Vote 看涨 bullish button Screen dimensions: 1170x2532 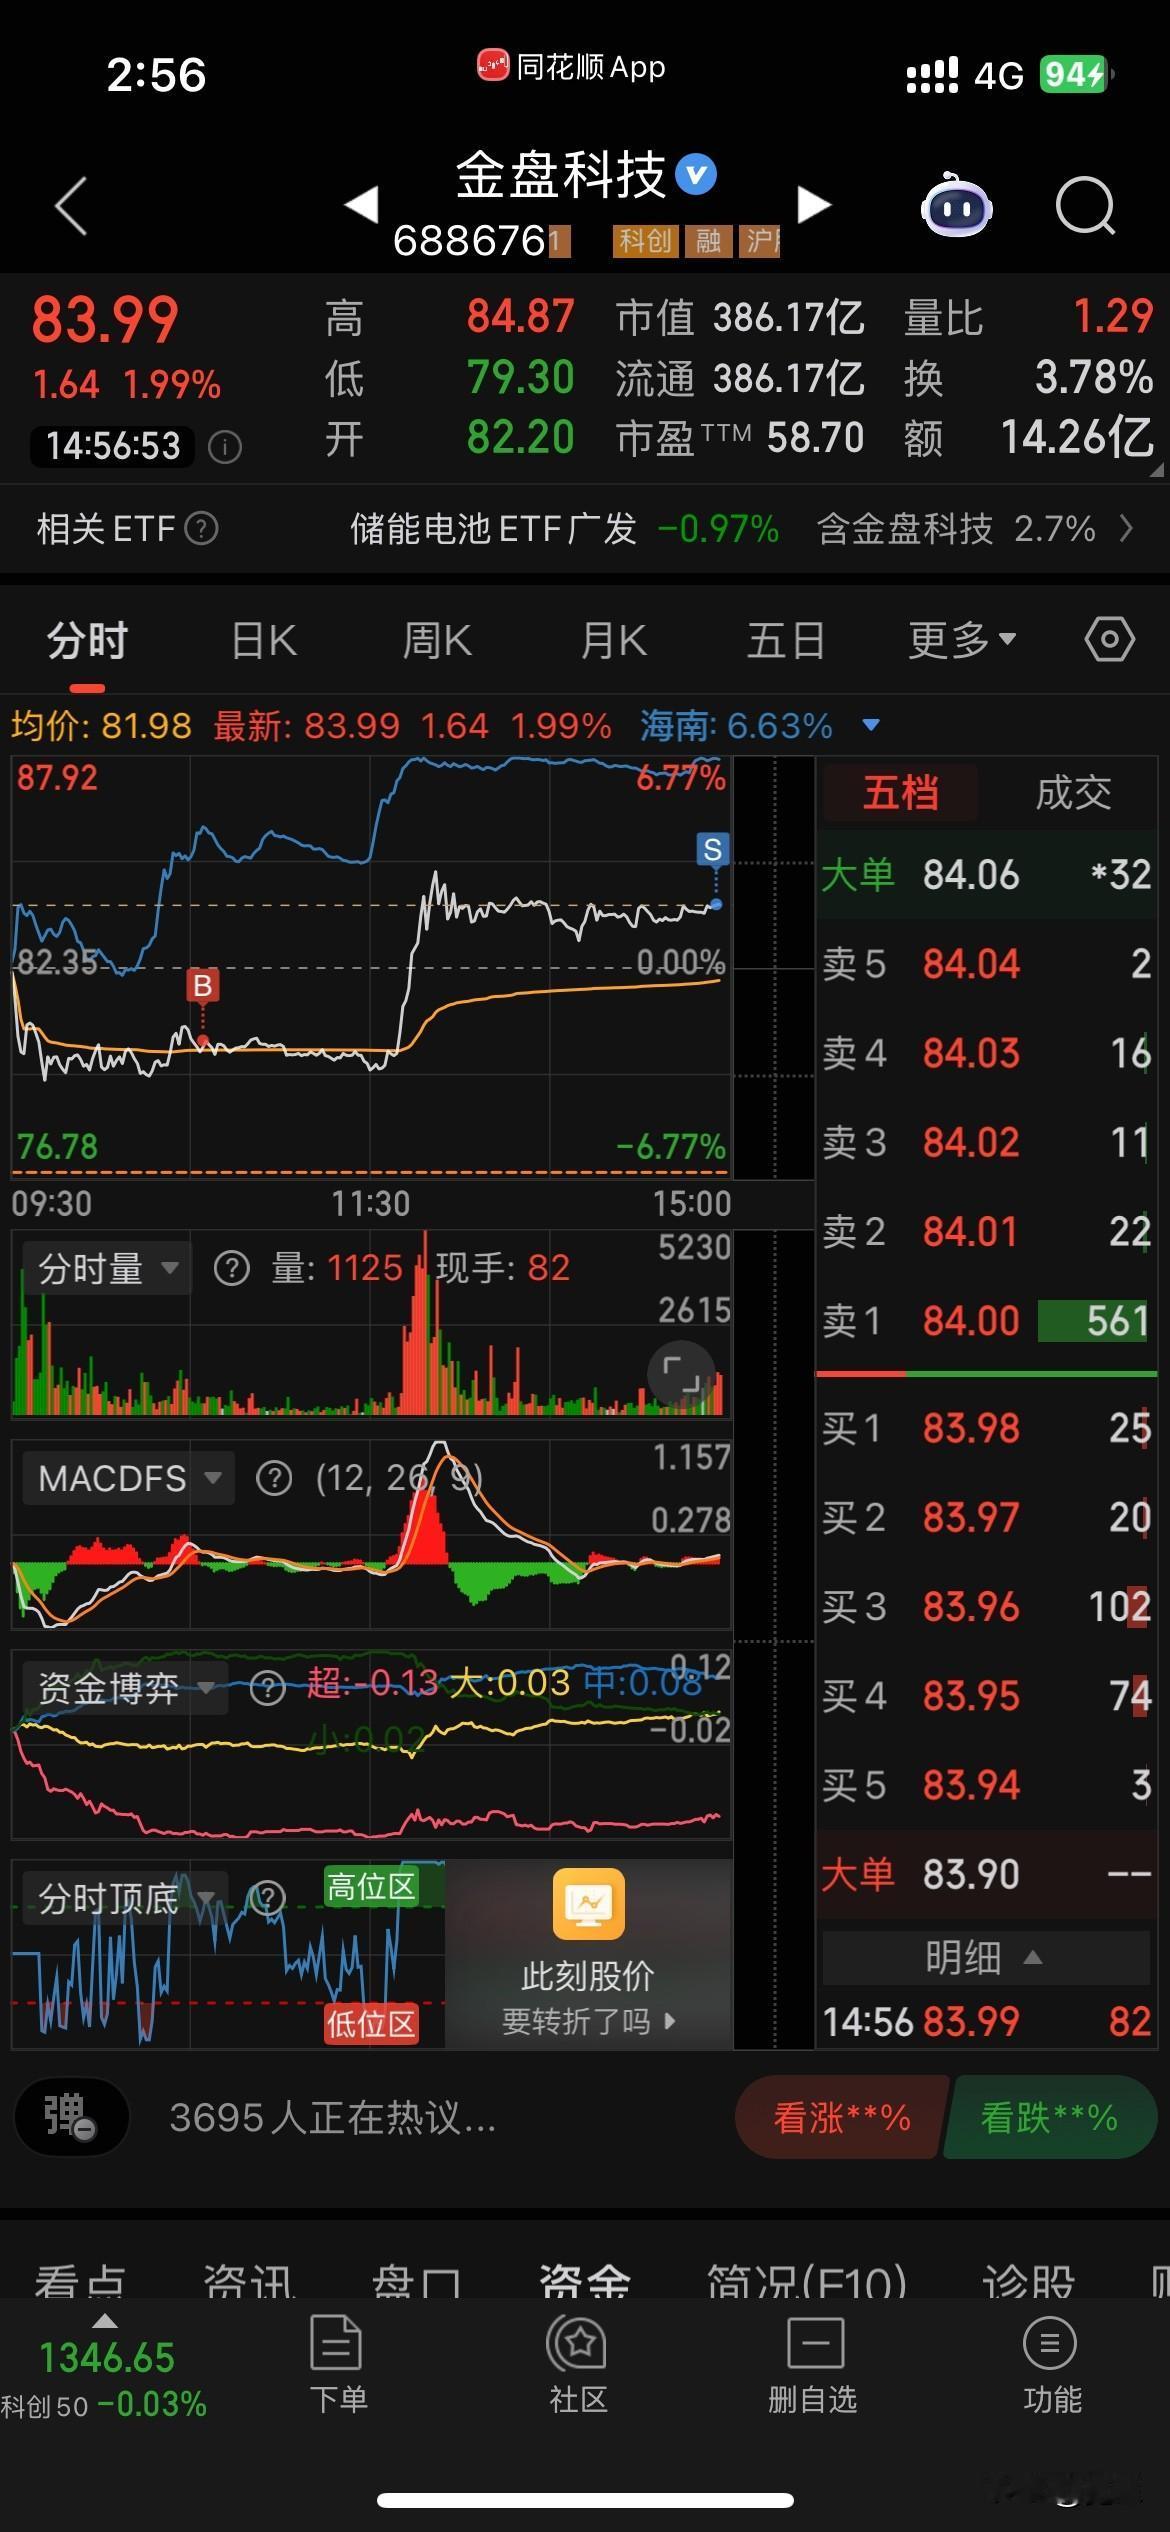click(x=842, y=2117)
